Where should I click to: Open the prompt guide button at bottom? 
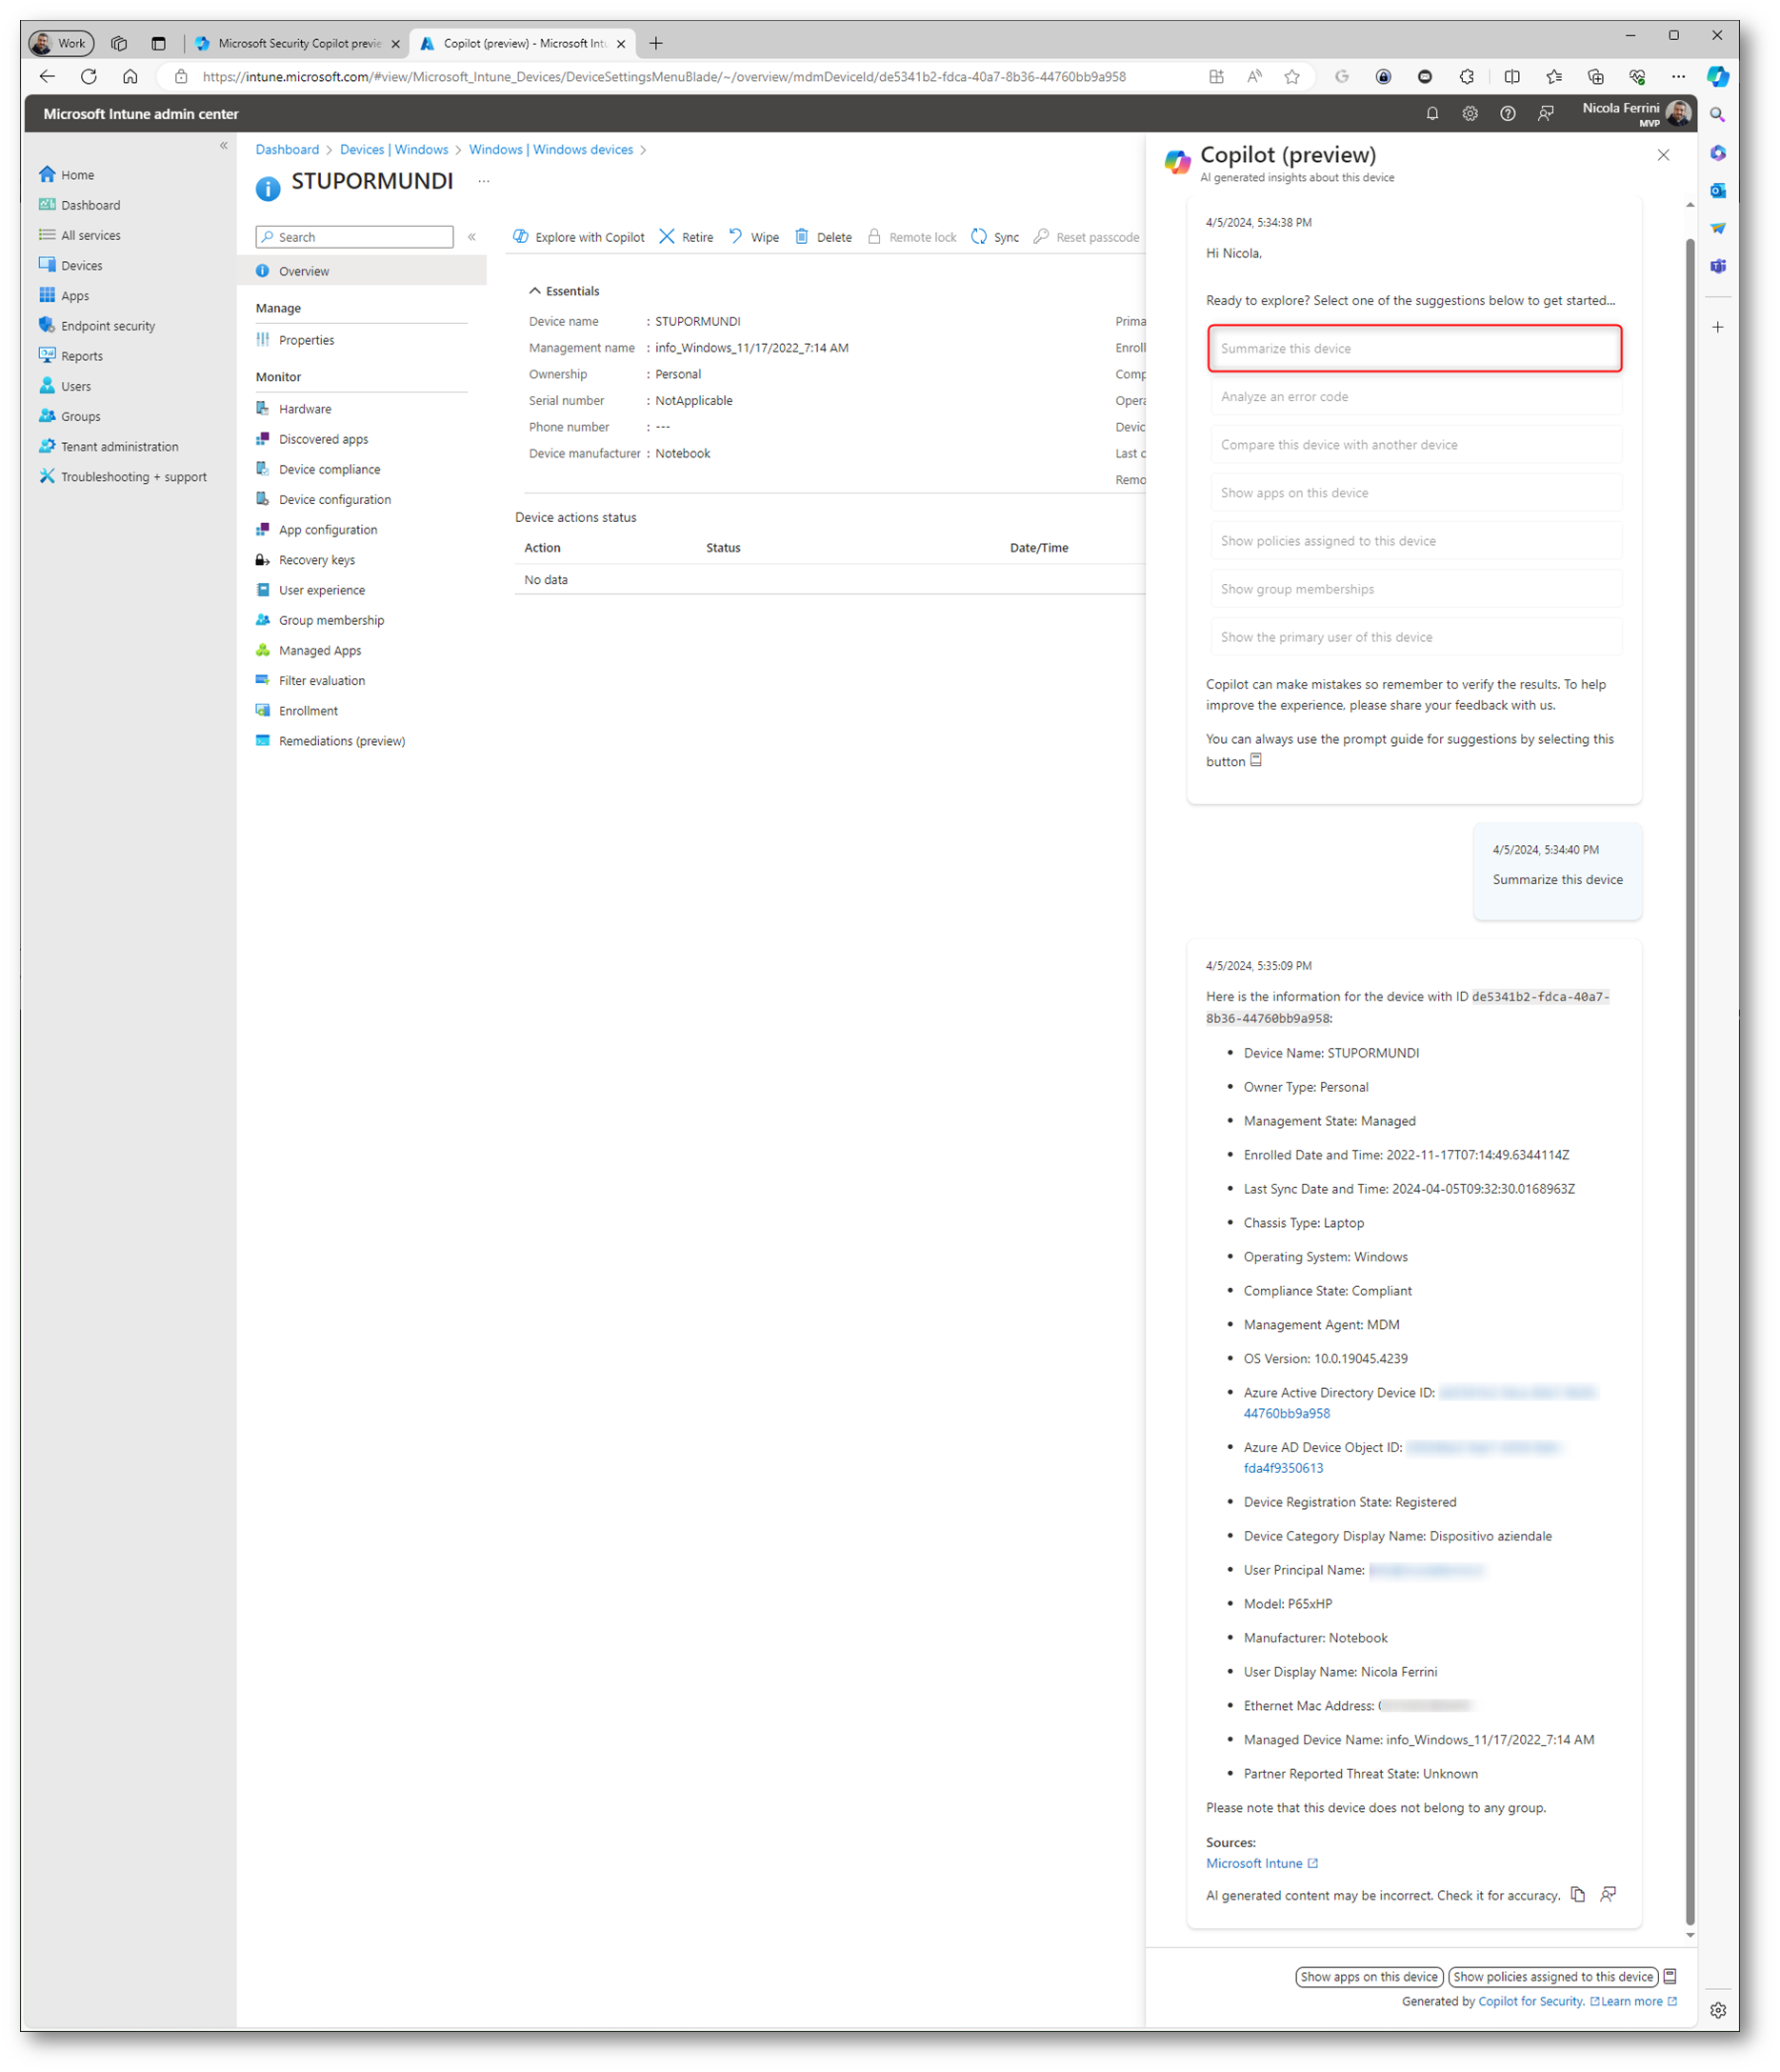point(1670,1976)
